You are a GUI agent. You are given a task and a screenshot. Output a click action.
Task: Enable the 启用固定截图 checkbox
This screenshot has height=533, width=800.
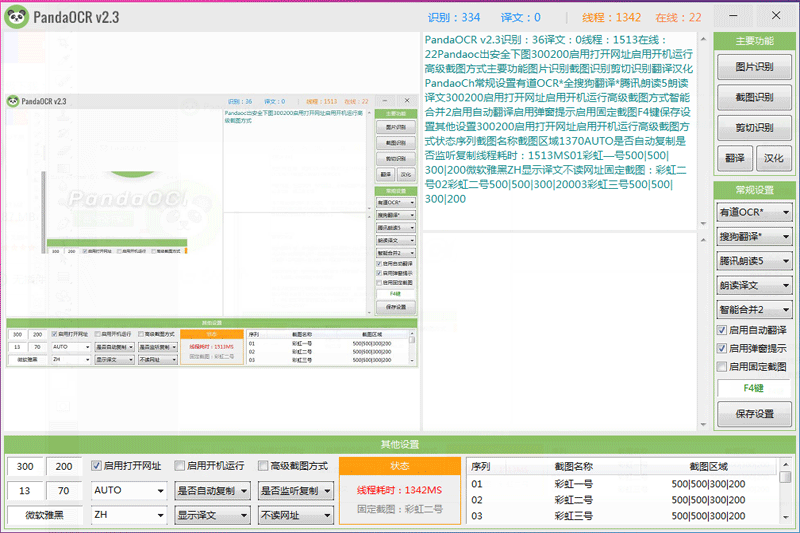[723, 367]
